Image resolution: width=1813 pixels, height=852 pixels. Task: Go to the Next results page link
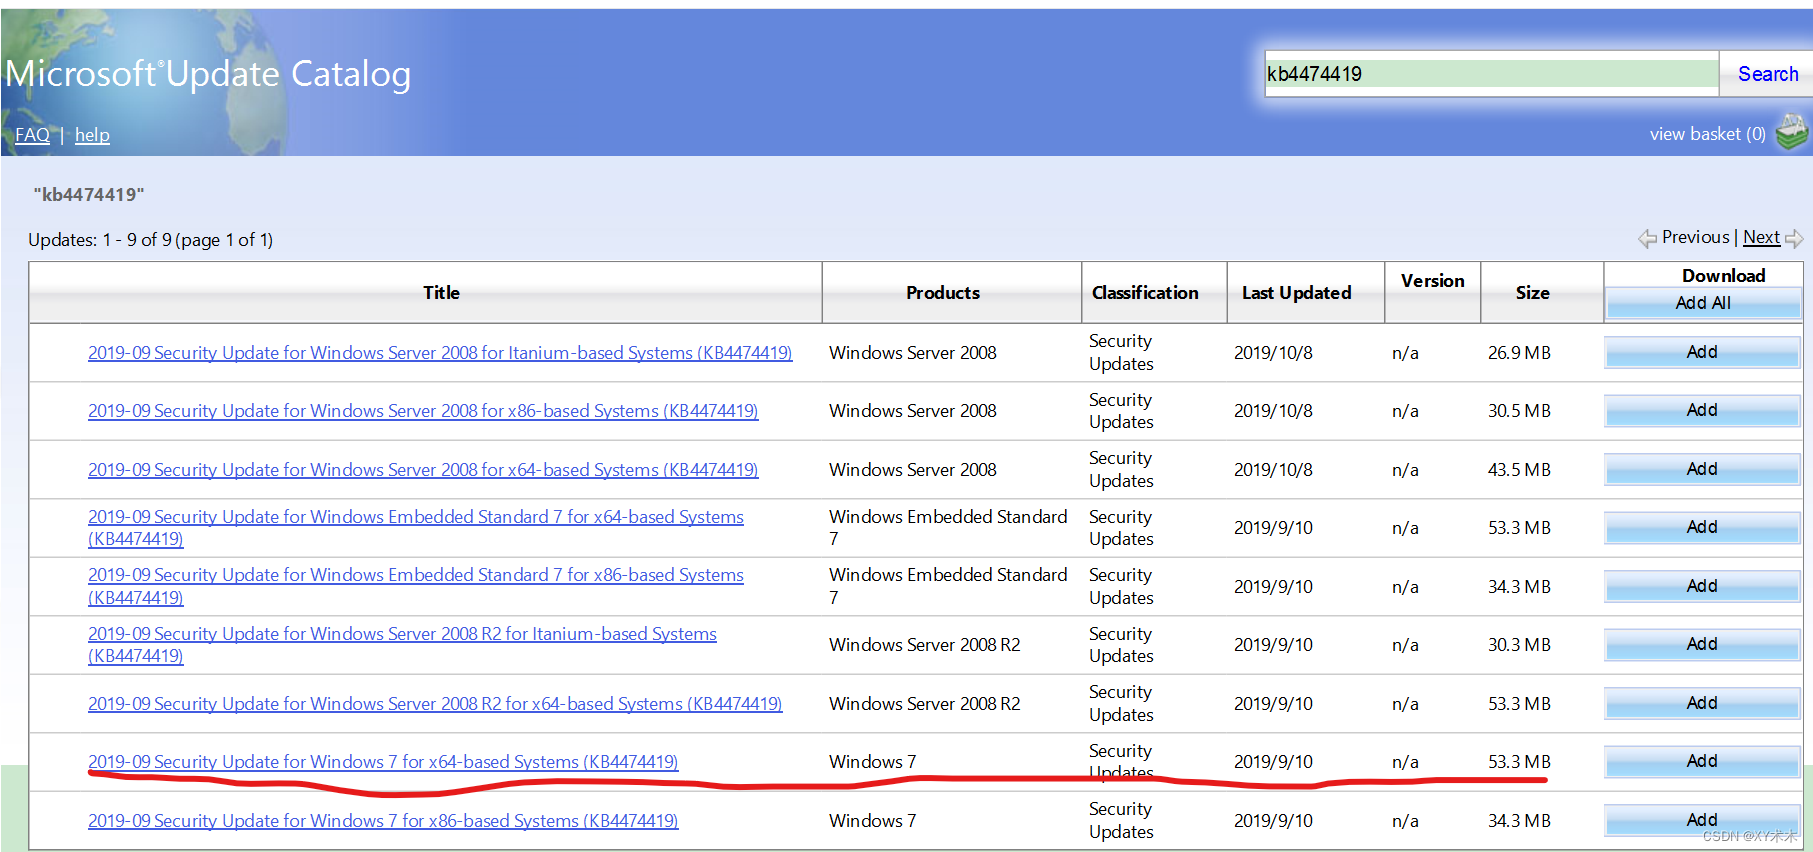[x=1761, y=237]
